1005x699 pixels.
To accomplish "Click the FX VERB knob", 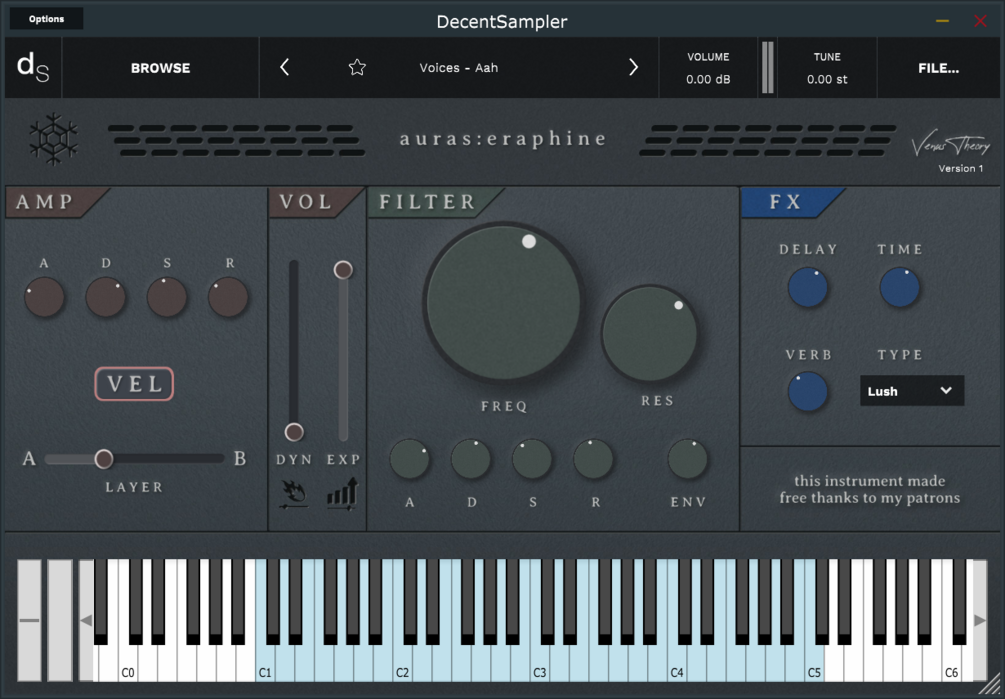I will pos(808,391).
